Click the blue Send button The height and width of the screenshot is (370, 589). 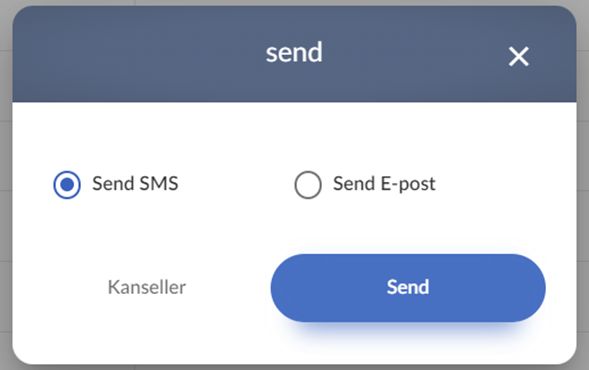408,288
